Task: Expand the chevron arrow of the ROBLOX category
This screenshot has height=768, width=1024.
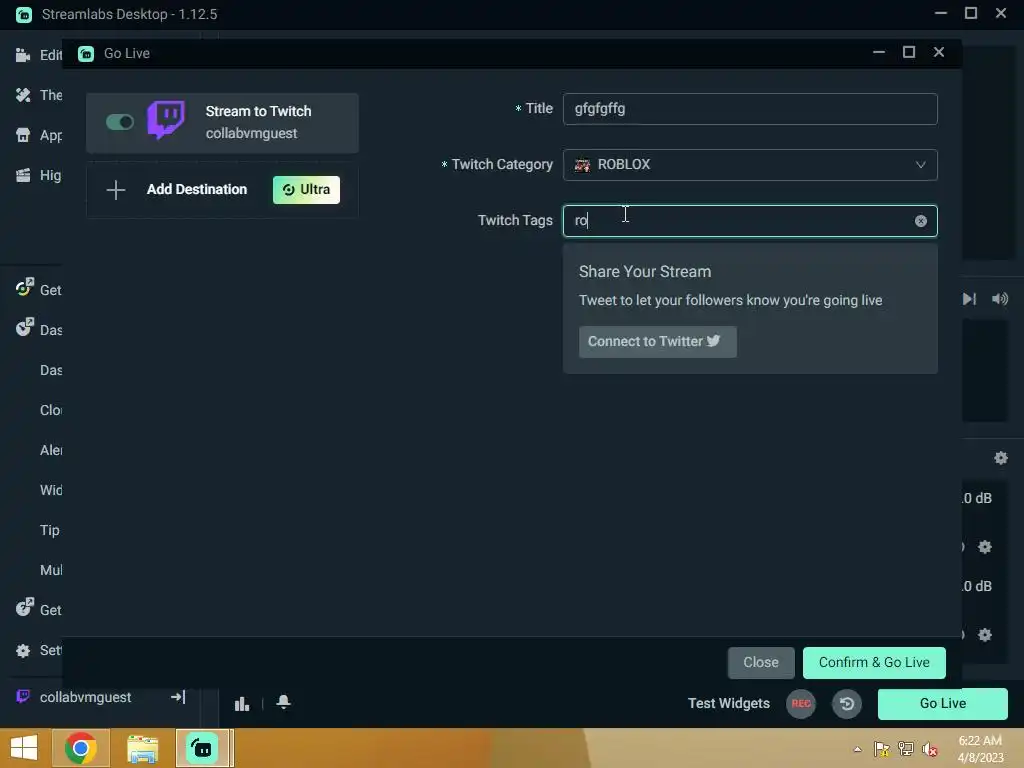Action: [x=920, y=165]
